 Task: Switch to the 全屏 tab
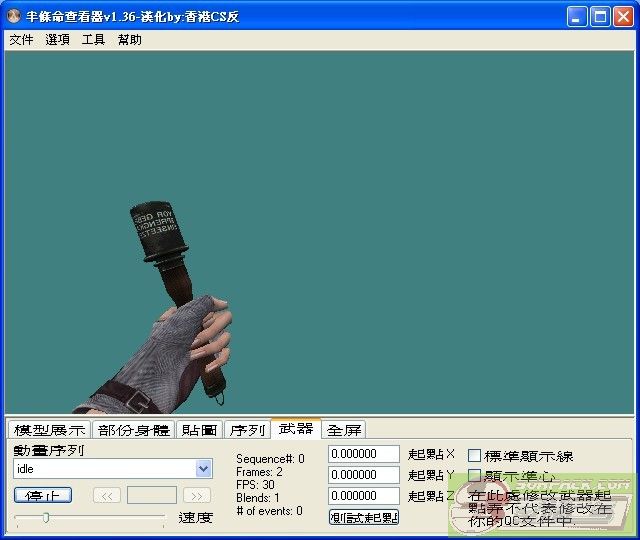coord(344,430)
